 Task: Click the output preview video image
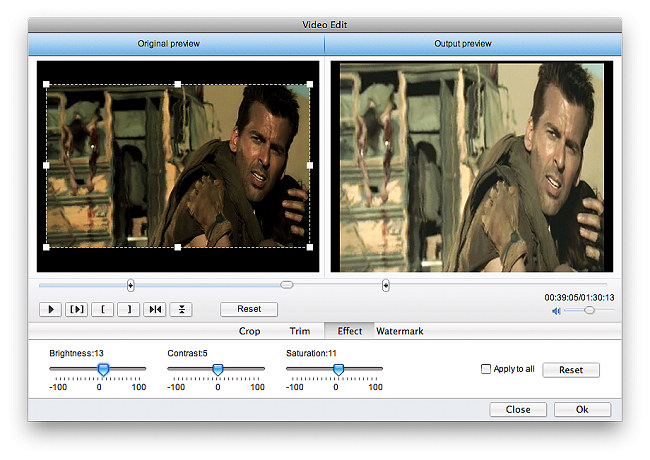pos(472,167)
